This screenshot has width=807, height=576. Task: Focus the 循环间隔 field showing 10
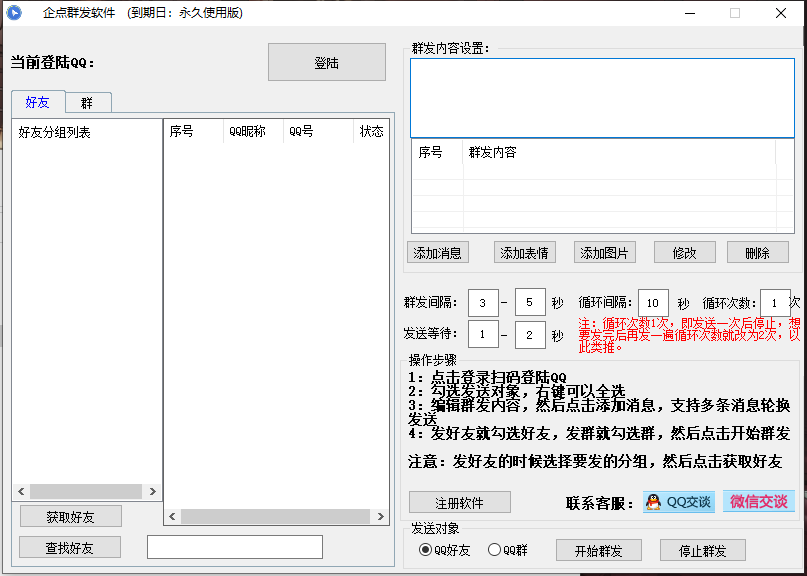click(x=653, y=303)
